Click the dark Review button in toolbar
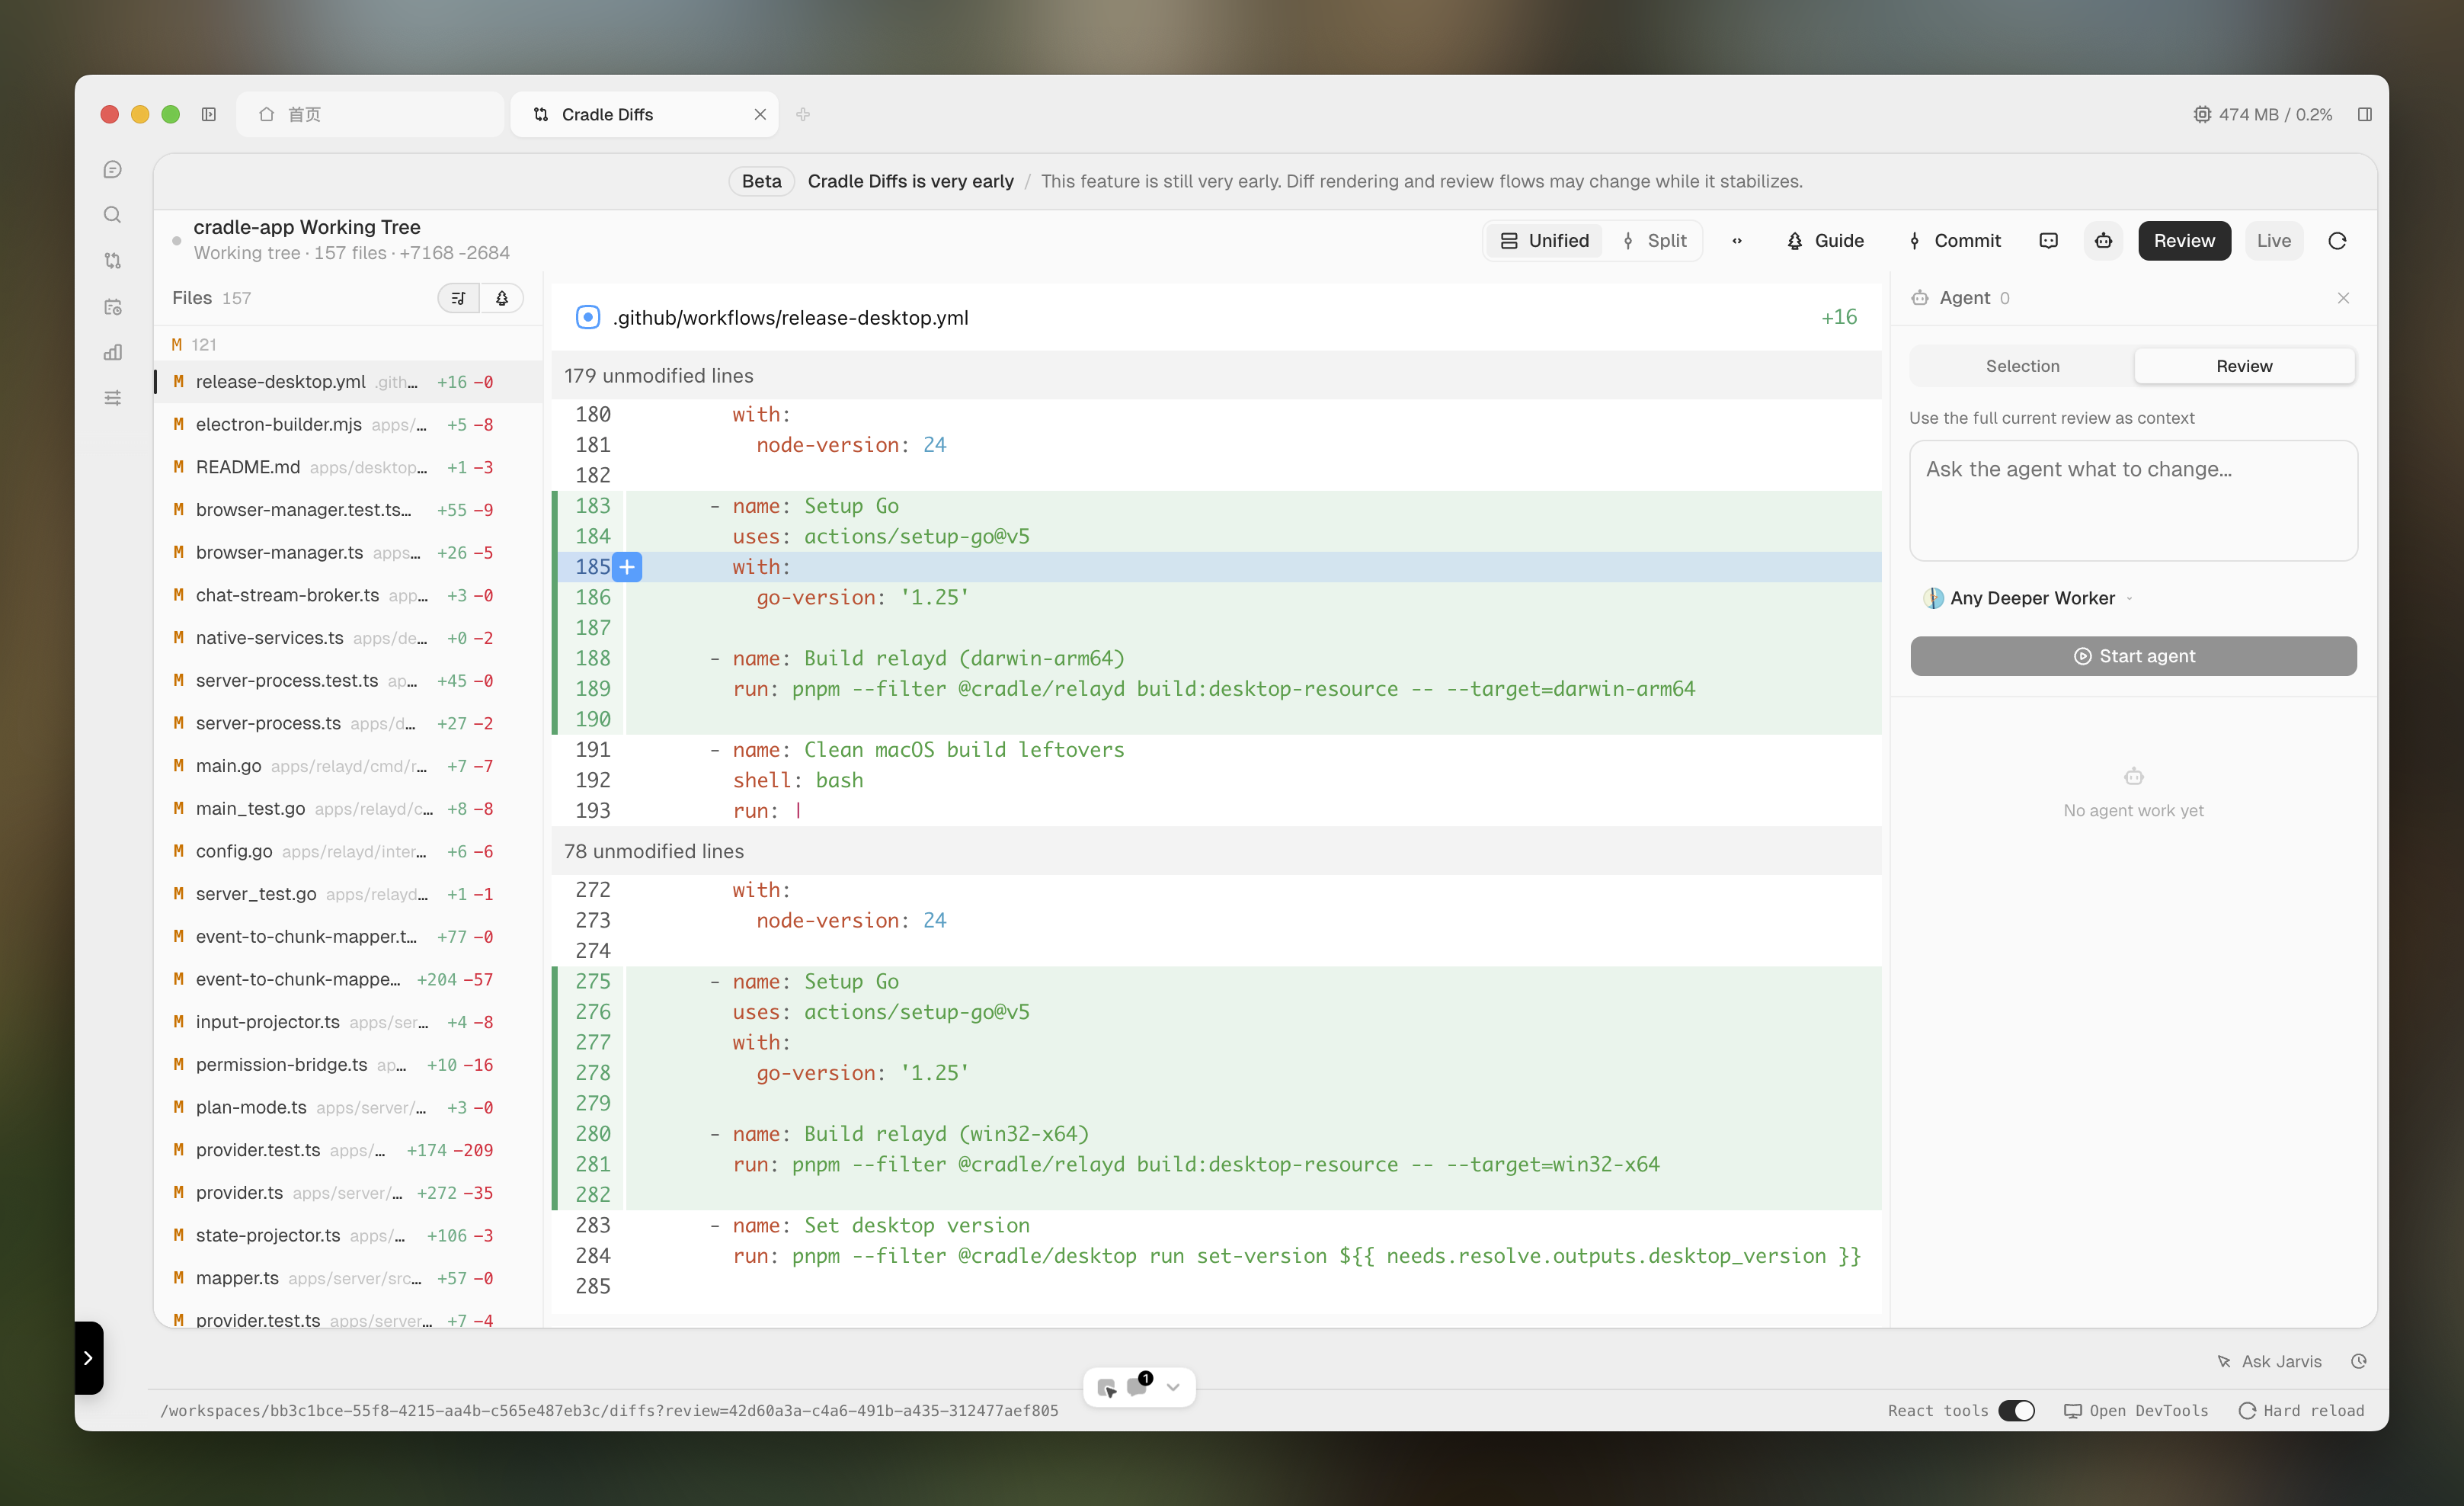2464x1506 pixels. tap(2184, 241)
